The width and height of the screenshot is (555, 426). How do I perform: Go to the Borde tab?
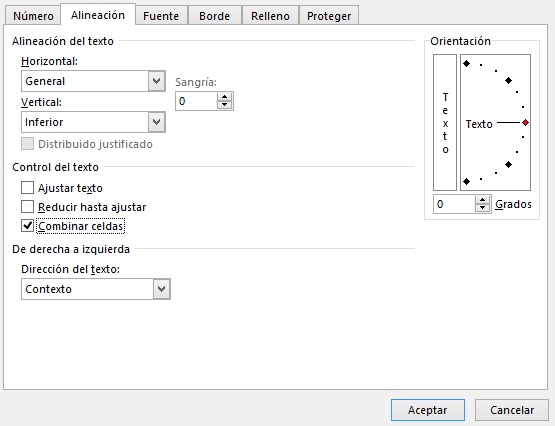coord(214,16)
